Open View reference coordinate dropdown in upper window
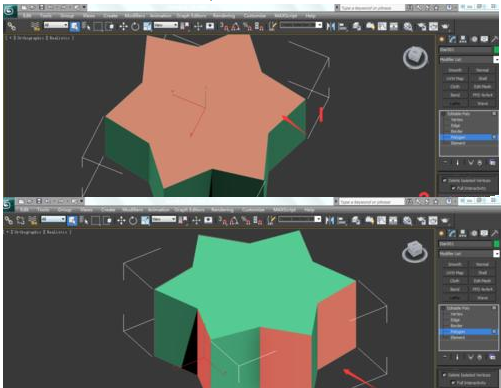This screenshot has width=501, height=388. pyautogui.click(x=166, y=25)
